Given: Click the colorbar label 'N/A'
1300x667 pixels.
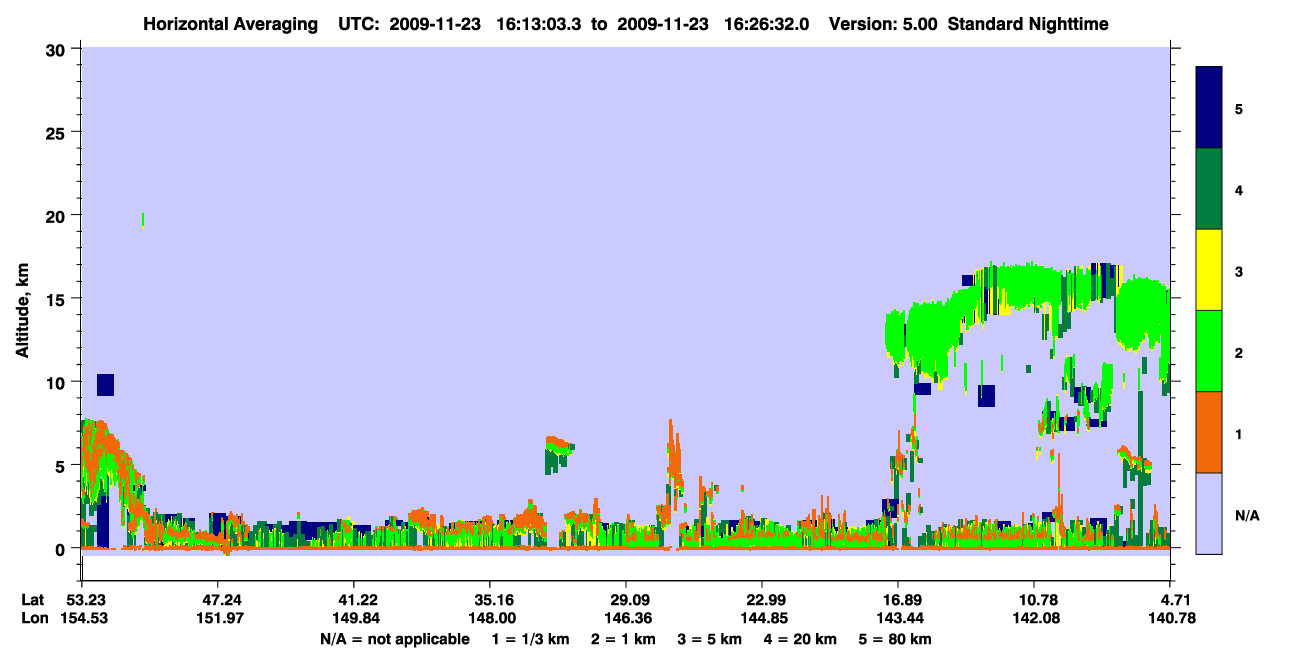Looking at the screenshot, I should point(1246,515).
